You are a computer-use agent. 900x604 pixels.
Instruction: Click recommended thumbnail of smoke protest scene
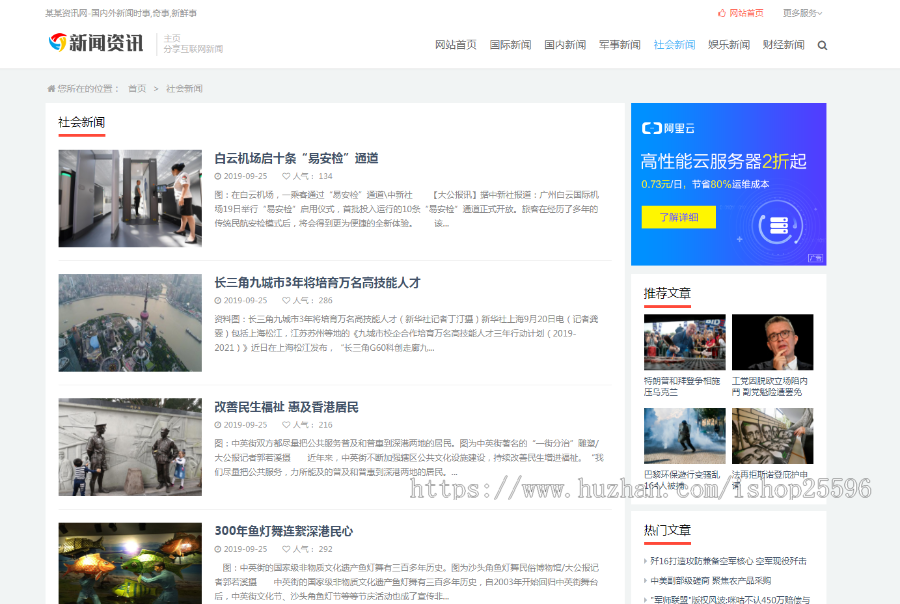pyautogui.click(x=685, y=436)
